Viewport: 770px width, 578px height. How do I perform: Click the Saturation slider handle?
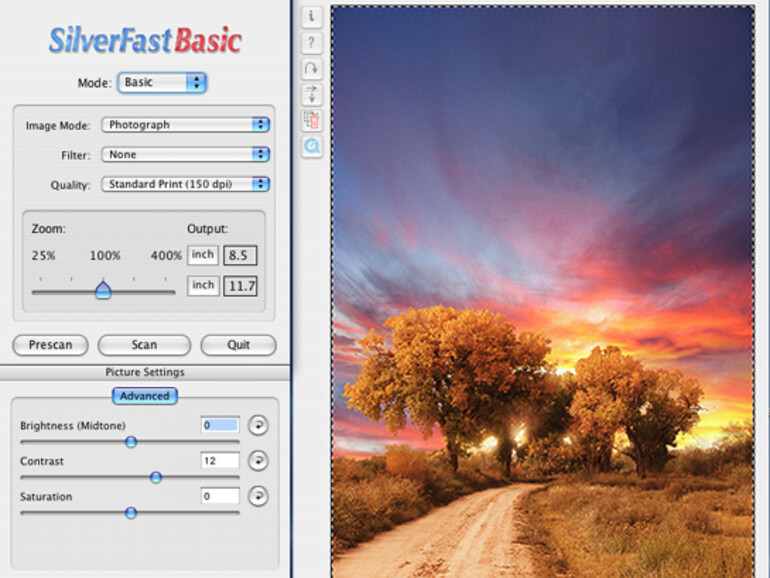coord(131,513)
